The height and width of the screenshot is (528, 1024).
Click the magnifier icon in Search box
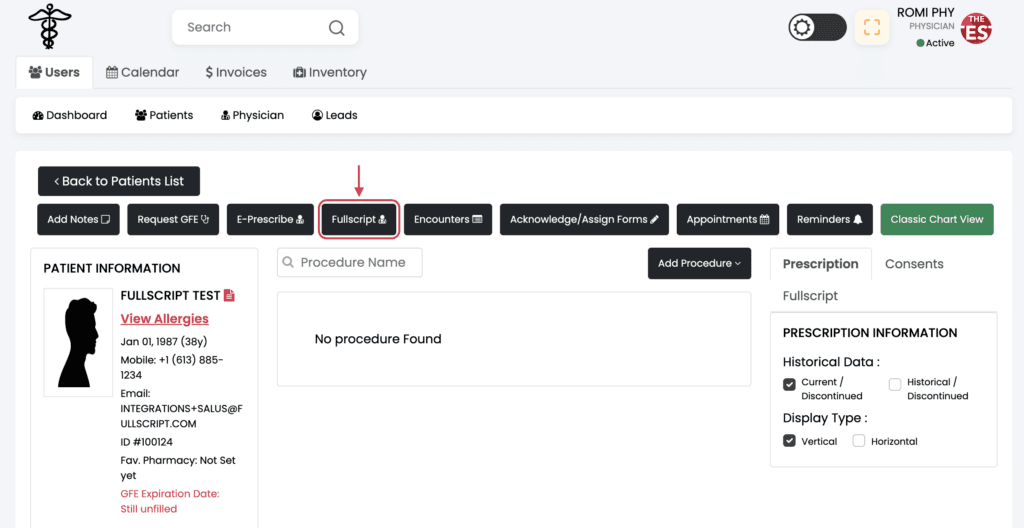(336, 27)
